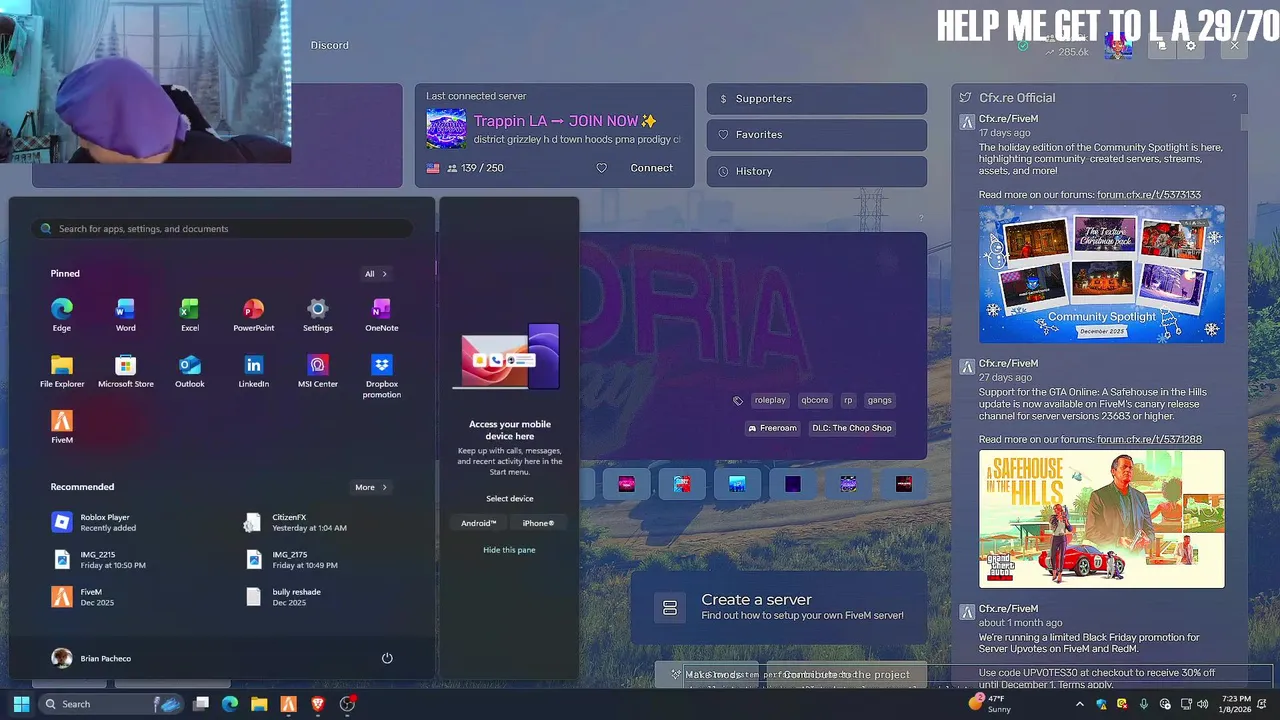This screenshot has height=720, width=1280.
Task: Open LinkedIn pinned app
Action: point(253,370)
